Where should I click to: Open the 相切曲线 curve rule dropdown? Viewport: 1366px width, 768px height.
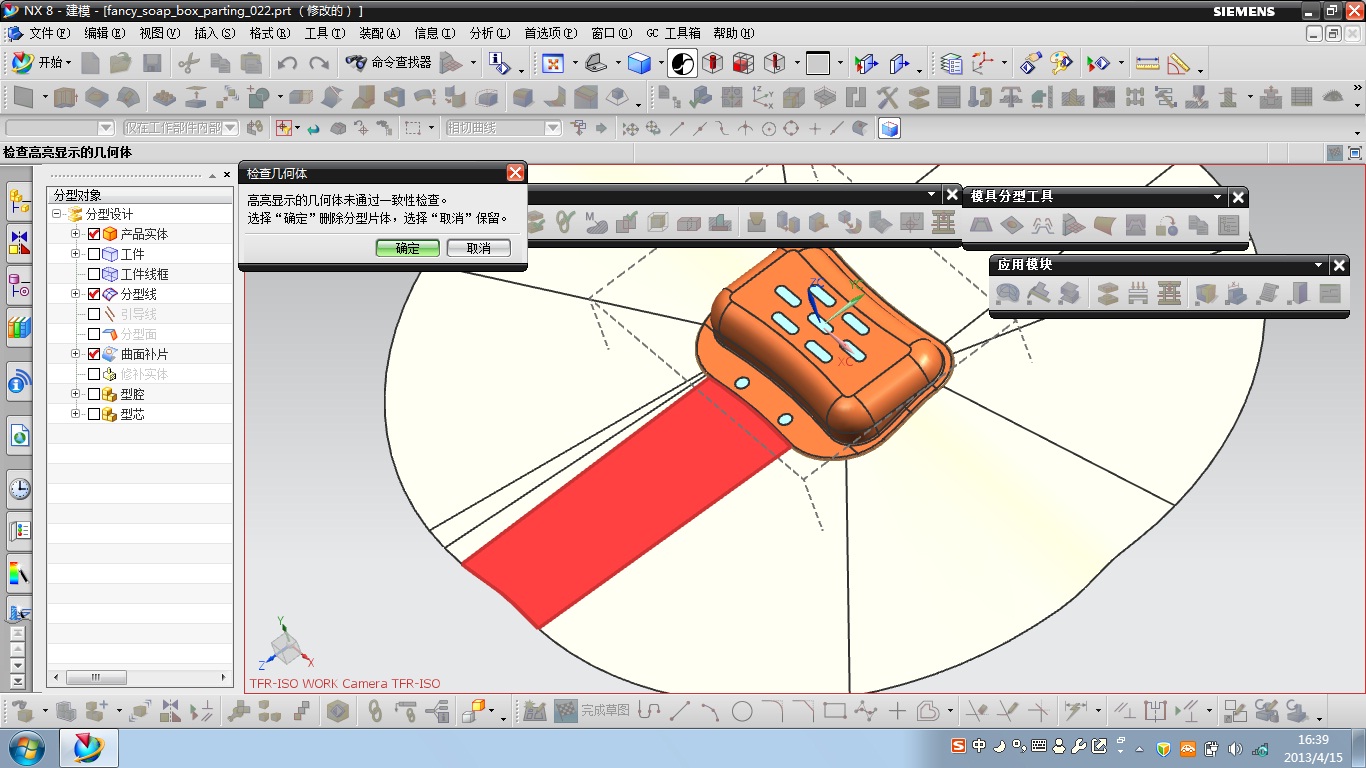click(x=552, y=128)
